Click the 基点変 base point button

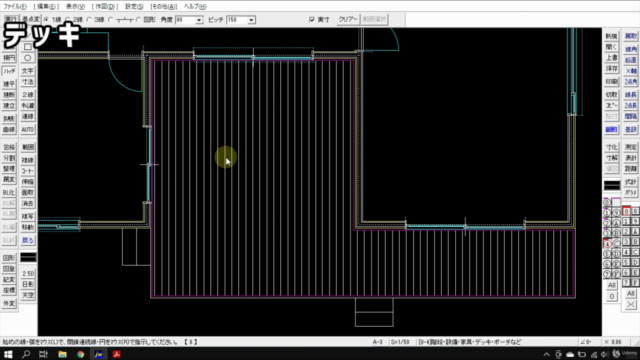pos(31,19)
